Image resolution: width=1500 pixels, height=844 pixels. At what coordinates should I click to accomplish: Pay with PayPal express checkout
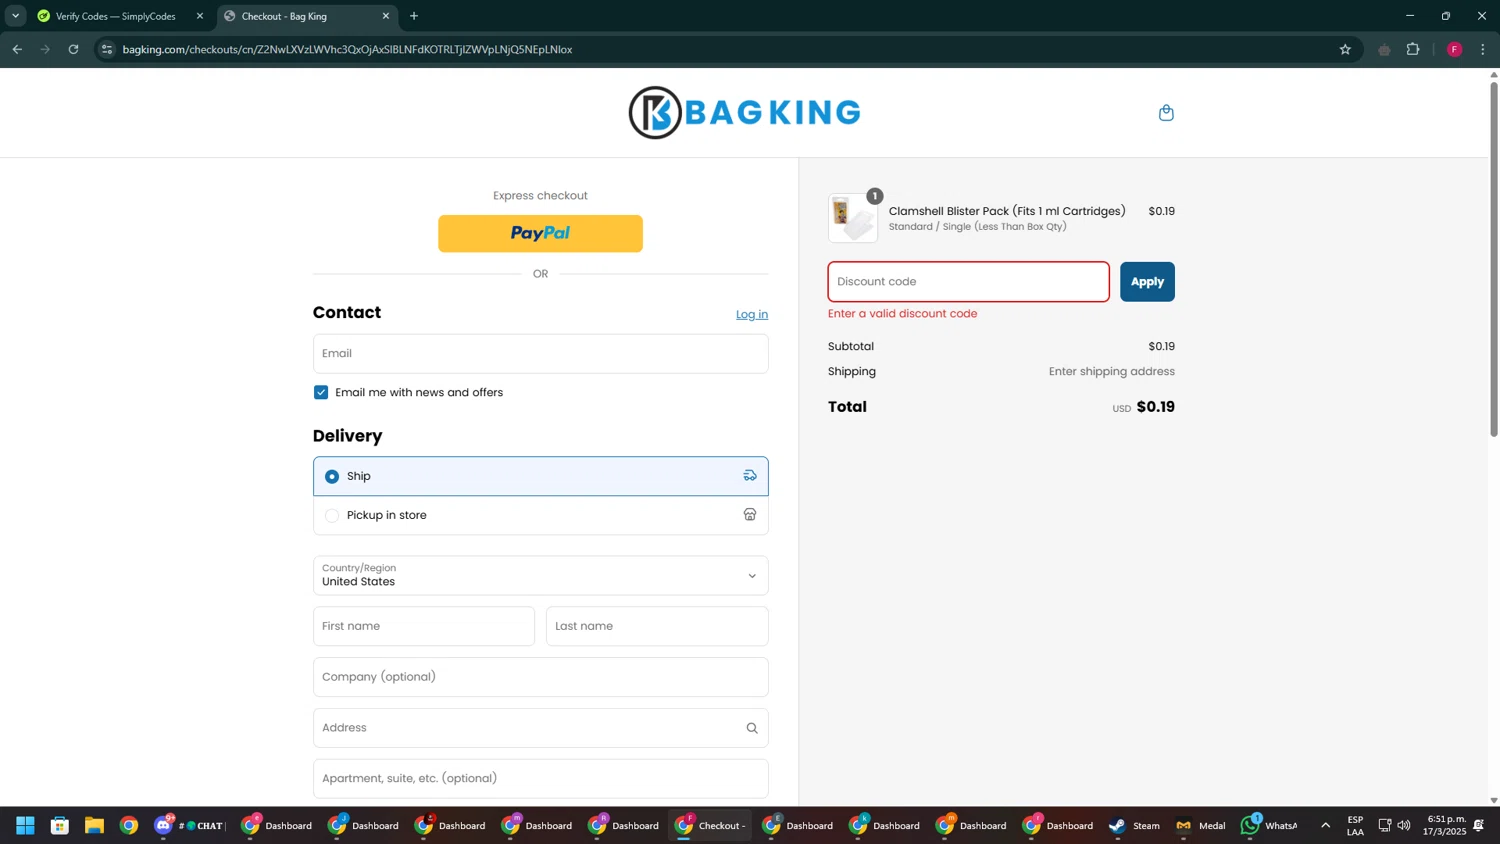tap(540, 233)
